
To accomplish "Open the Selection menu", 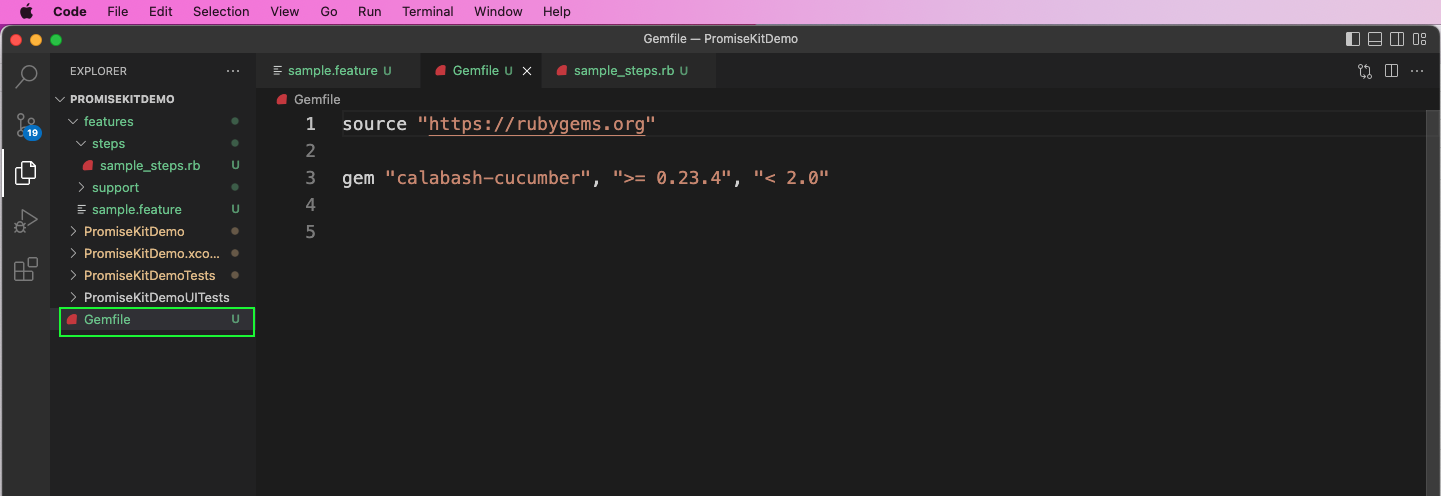I will pos(221,12).
